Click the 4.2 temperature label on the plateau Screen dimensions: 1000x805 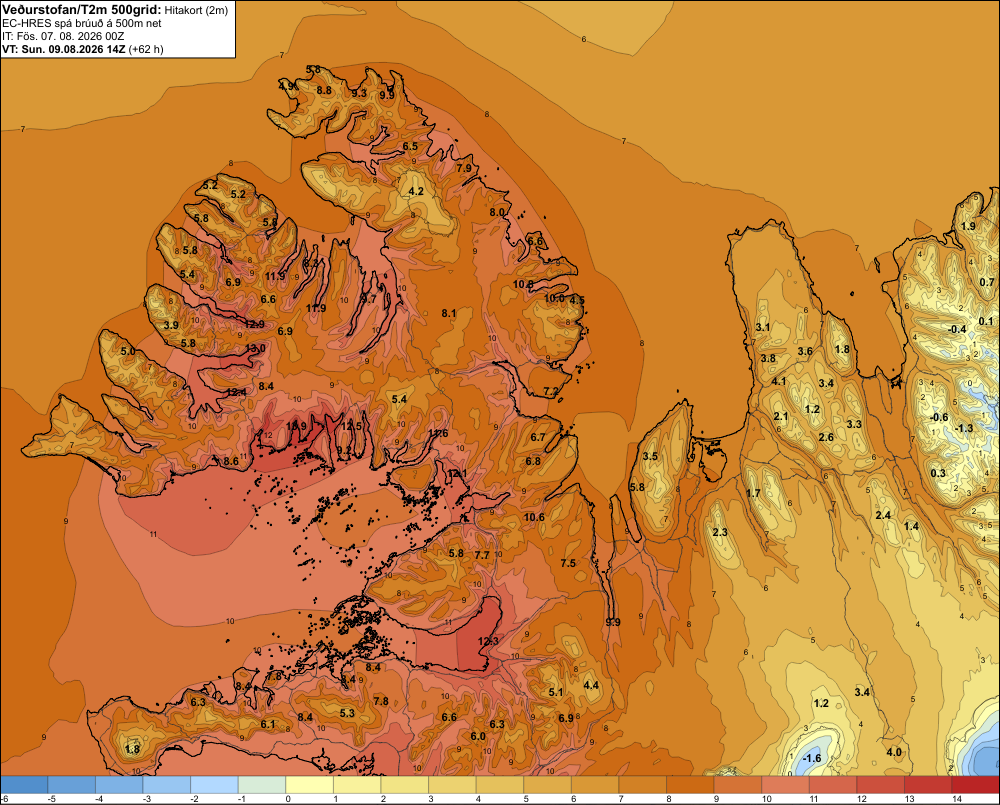(416, 191)
